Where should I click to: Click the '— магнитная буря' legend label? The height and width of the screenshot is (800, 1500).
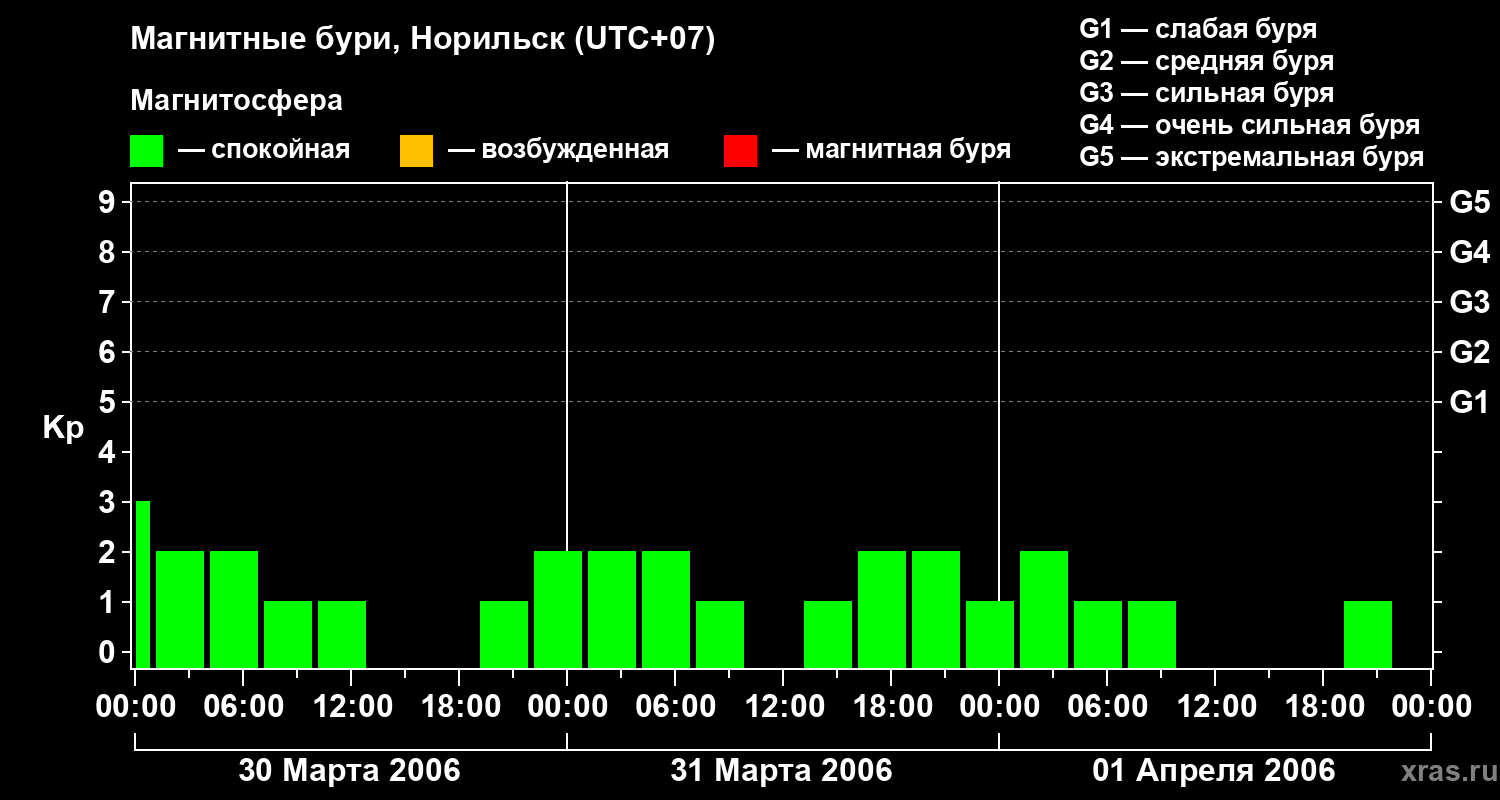[892, 150]
